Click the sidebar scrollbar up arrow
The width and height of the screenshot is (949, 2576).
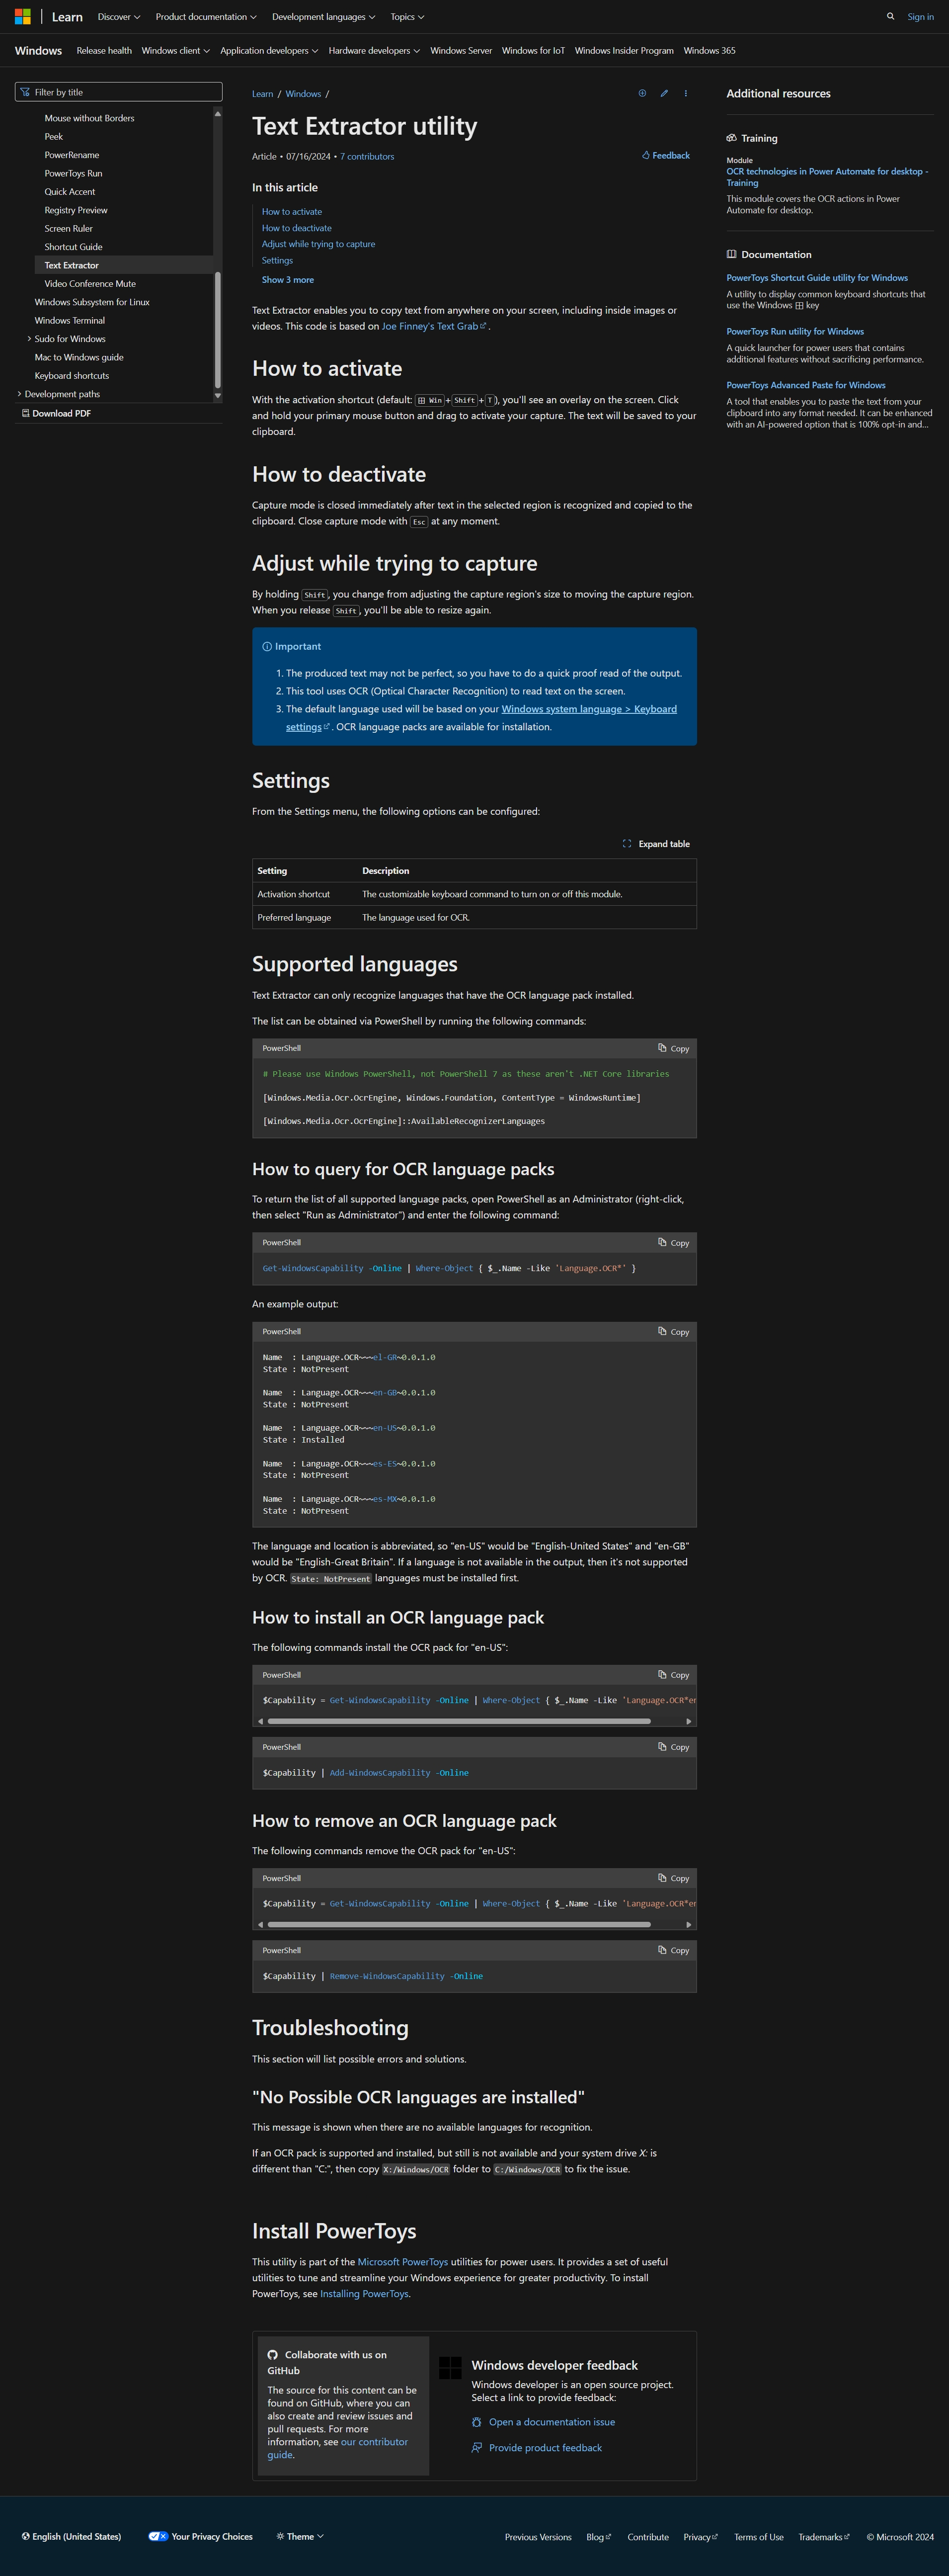pos(218,113)
